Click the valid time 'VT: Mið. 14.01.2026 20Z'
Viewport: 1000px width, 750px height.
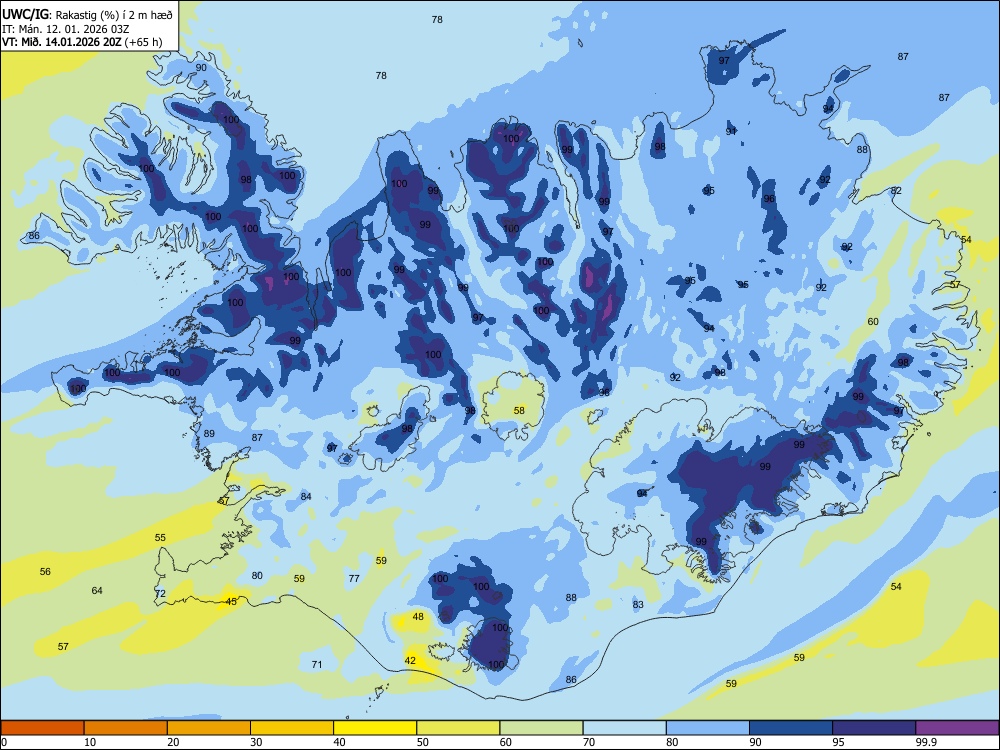62,42
